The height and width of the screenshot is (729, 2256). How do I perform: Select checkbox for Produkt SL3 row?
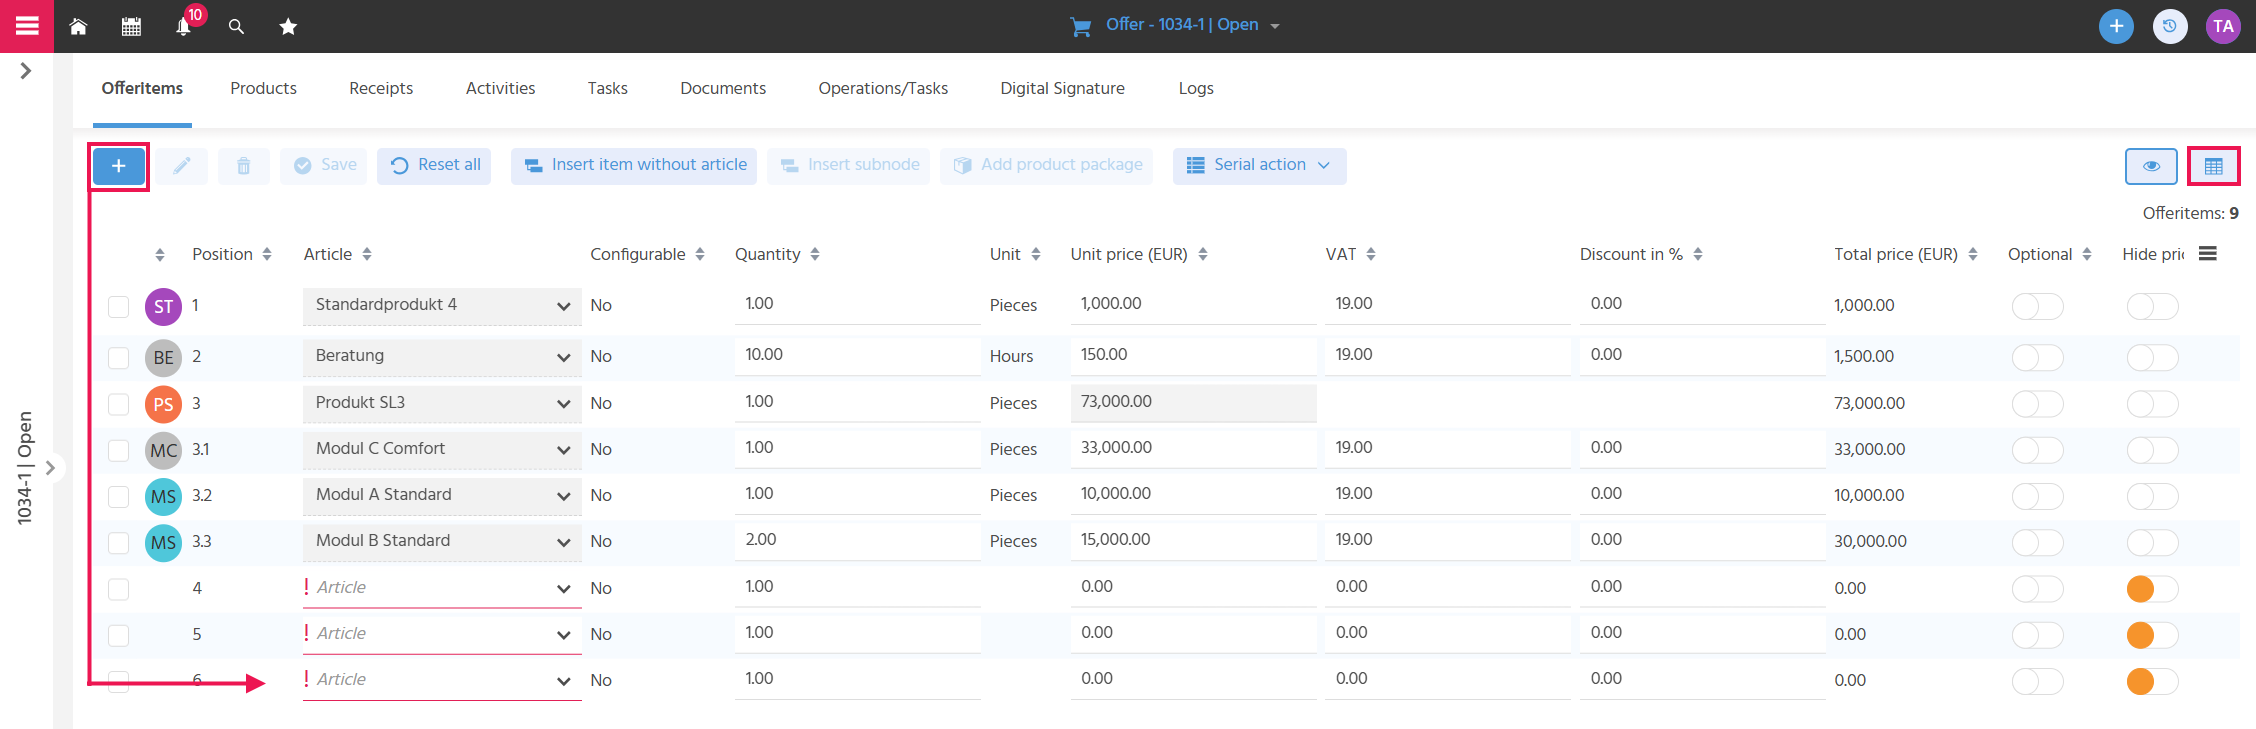coord(118,404)
